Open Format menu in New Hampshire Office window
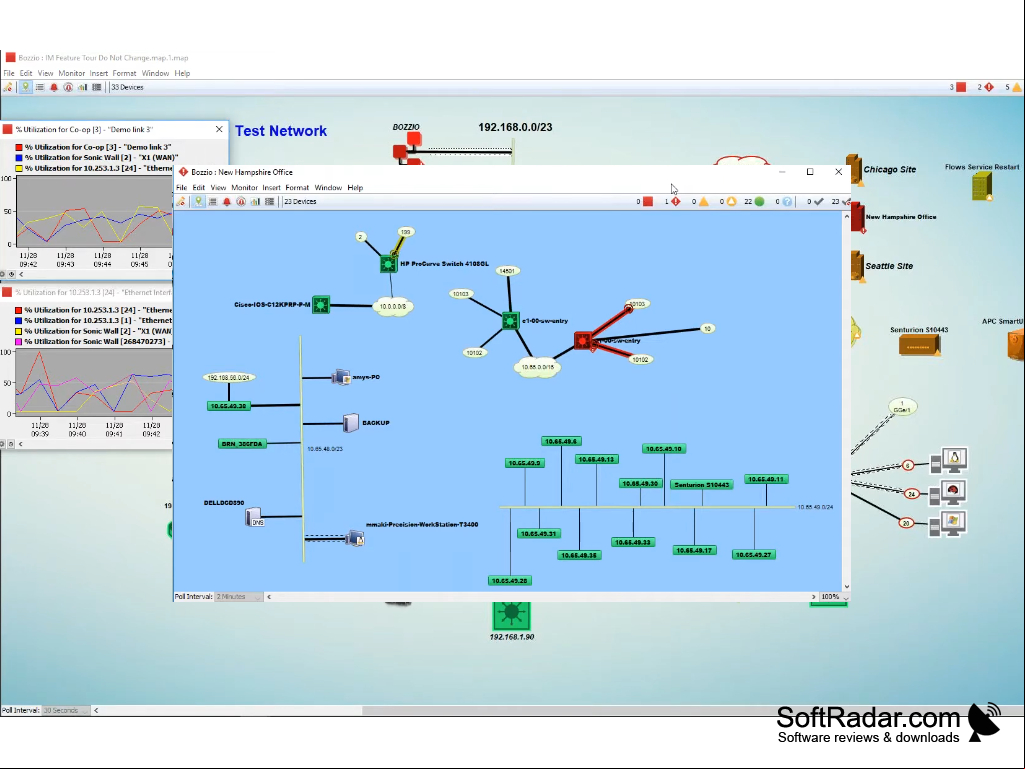The height and width of the screenshot is (769, 1025). (x=297, y=188)
